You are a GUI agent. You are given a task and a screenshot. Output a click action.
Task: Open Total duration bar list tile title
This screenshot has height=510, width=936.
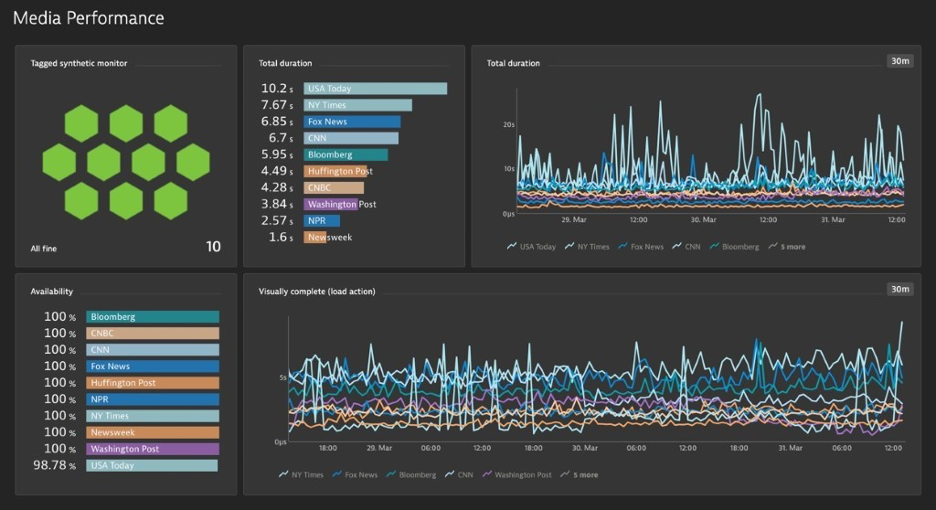(x=285, y=63)
